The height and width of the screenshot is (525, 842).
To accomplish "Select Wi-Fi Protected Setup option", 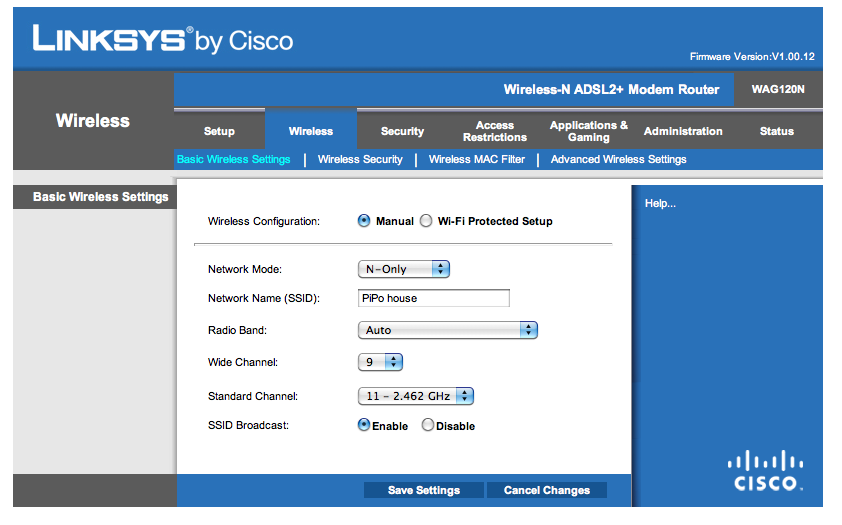I will [x=426, y=221].
